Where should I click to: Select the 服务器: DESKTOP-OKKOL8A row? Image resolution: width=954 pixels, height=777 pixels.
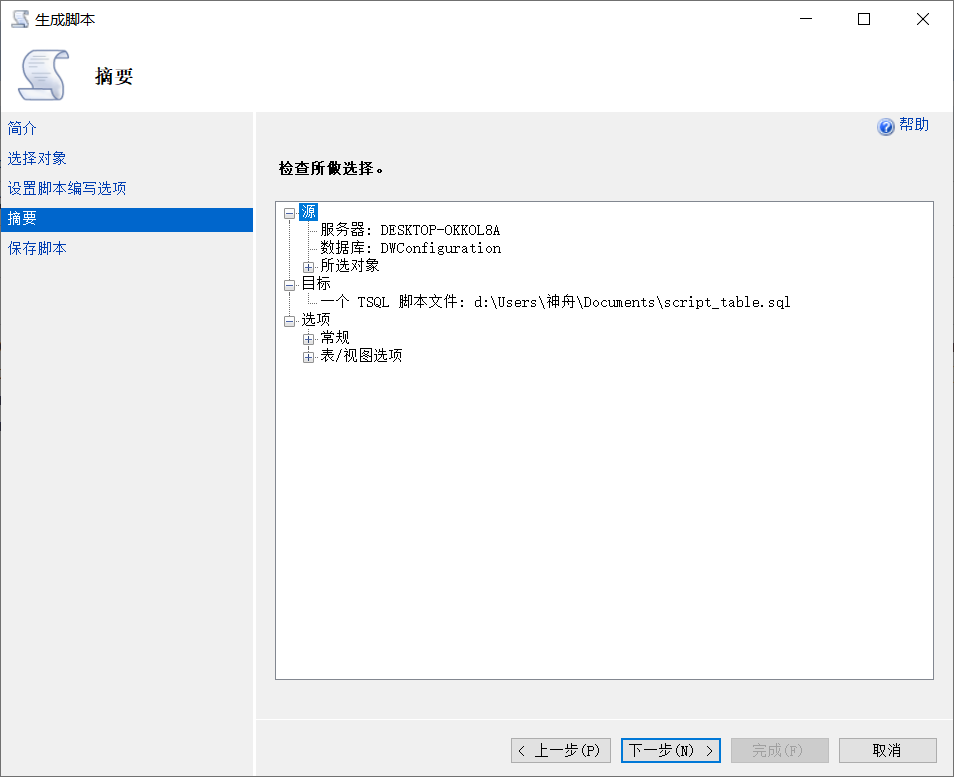(x=410, y=229)
